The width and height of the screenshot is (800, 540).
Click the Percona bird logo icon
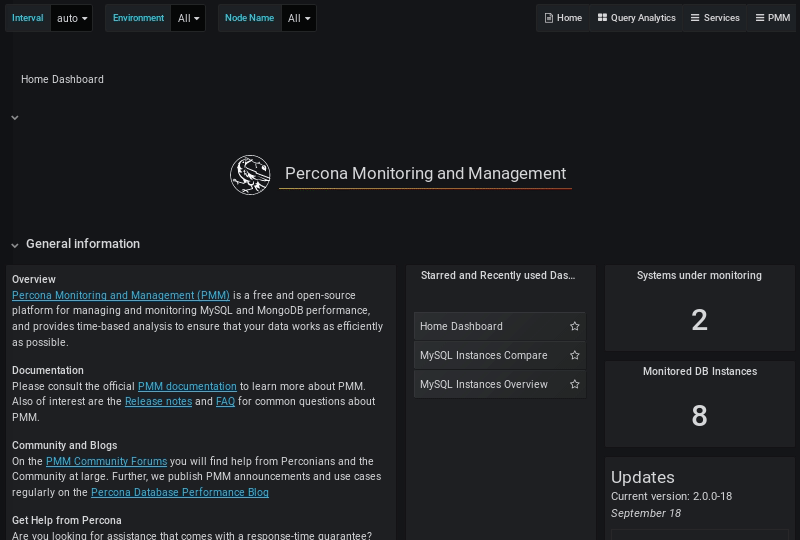(x=250, y=175)
